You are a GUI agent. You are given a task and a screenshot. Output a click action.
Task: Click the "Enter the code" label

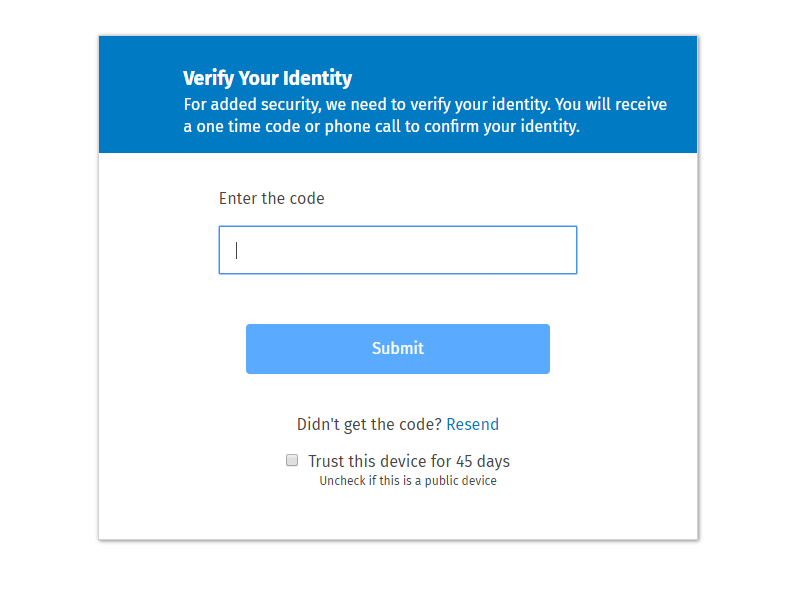point(272,198)
